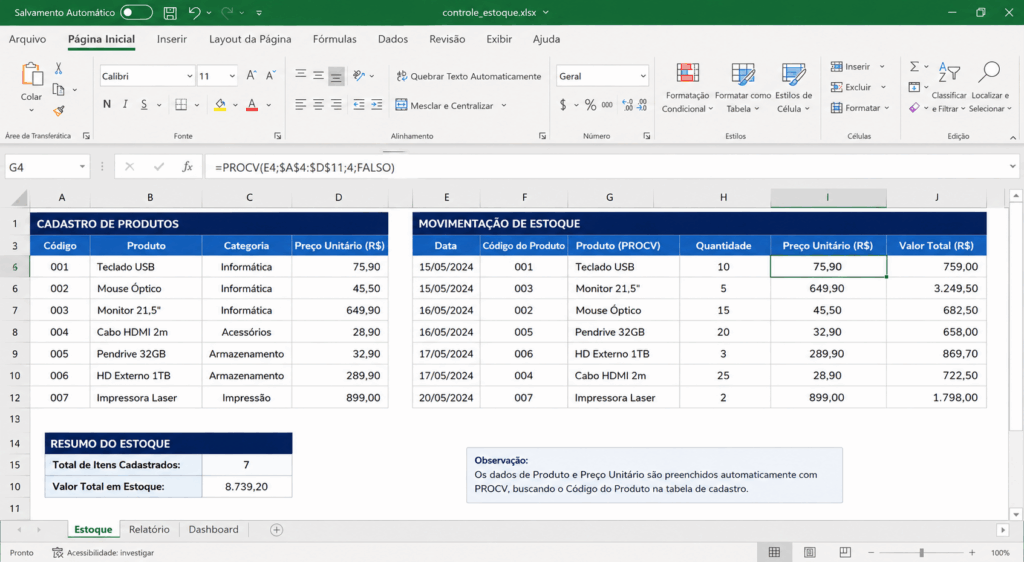Toggle middle vertical alignment
1024x562 pixels.
pyautogui.click(x=318, y=76)
